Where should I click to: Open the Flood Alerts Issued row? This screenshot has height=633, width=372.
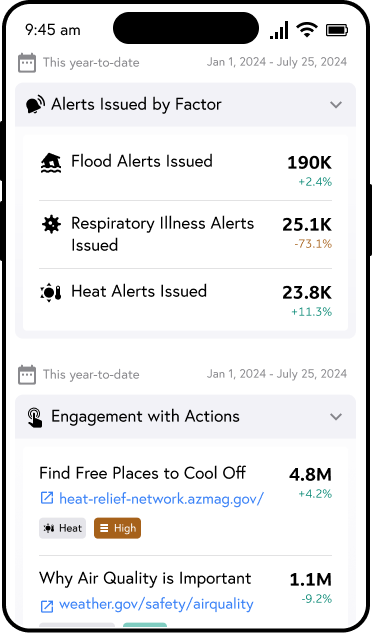pyautogui.click(x=185, y=169)
